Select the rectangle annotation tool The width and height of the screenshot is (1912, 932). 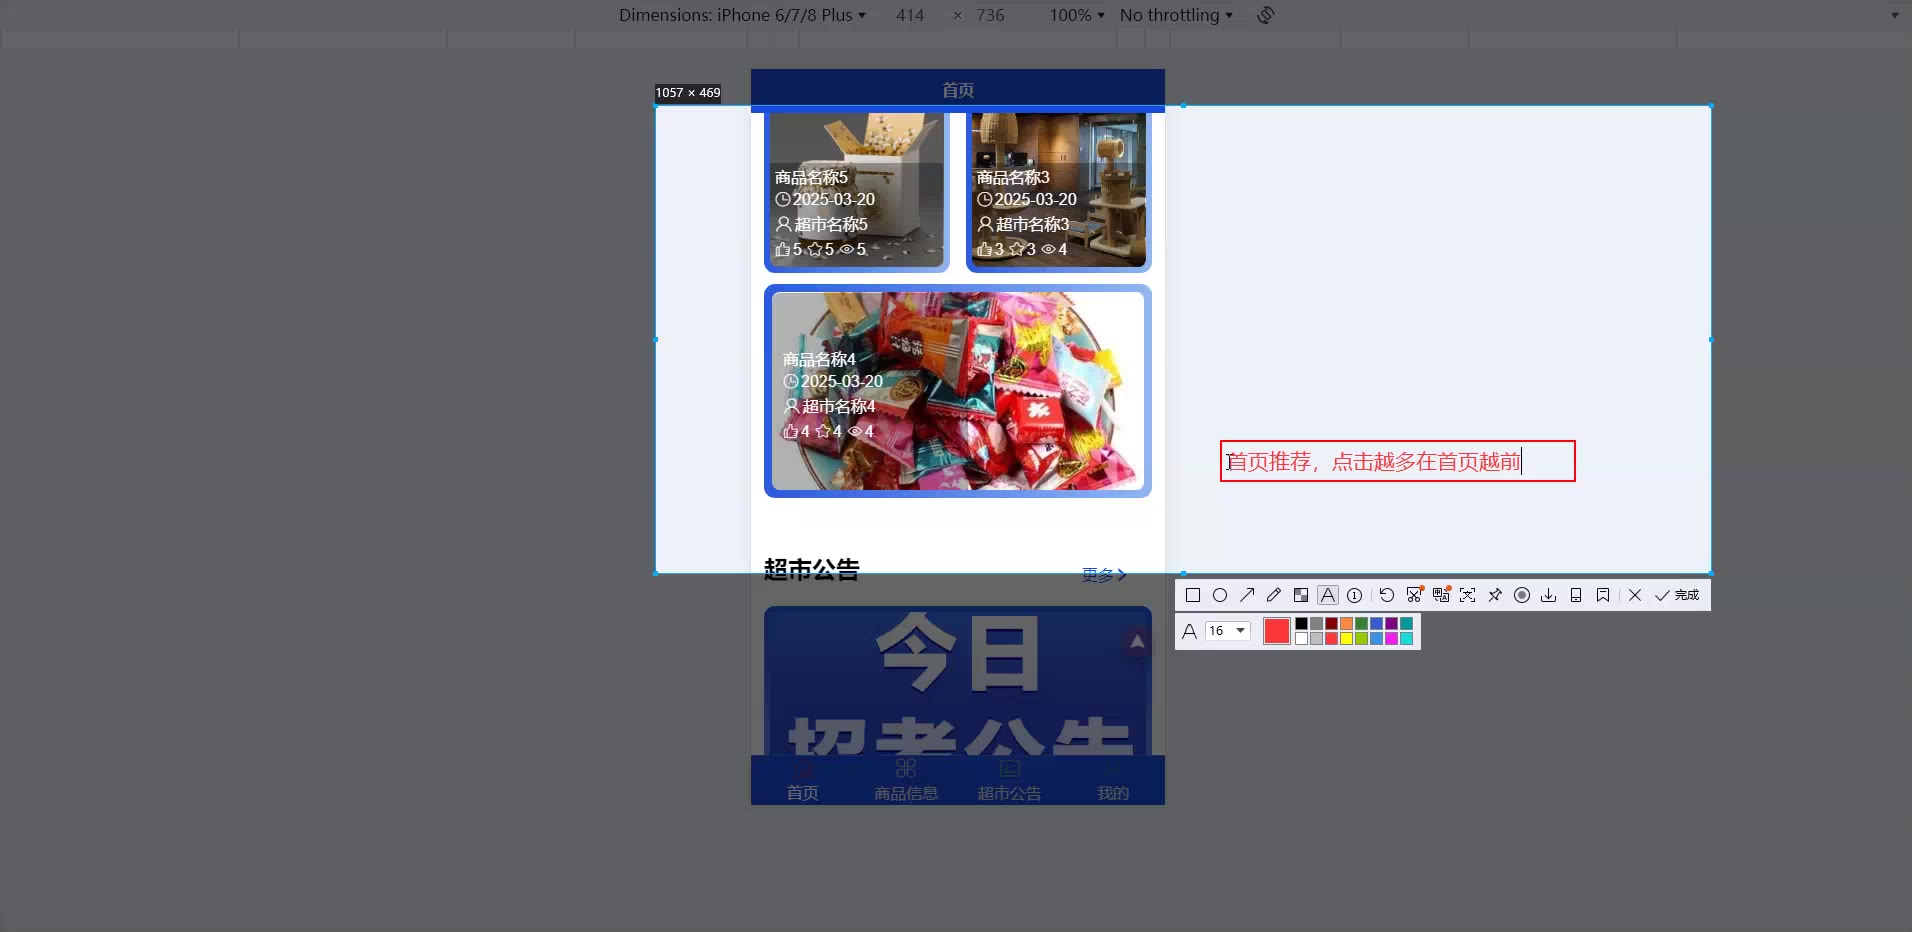[x=1193, y=595]
